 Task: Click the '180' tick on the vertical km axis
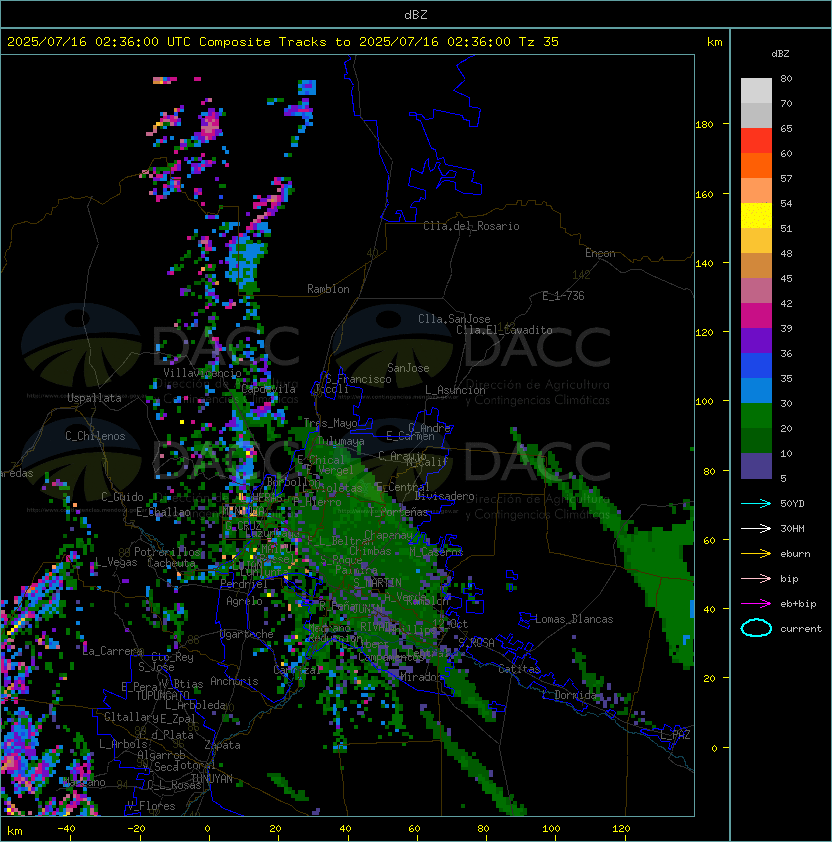[x=704, y=125]
